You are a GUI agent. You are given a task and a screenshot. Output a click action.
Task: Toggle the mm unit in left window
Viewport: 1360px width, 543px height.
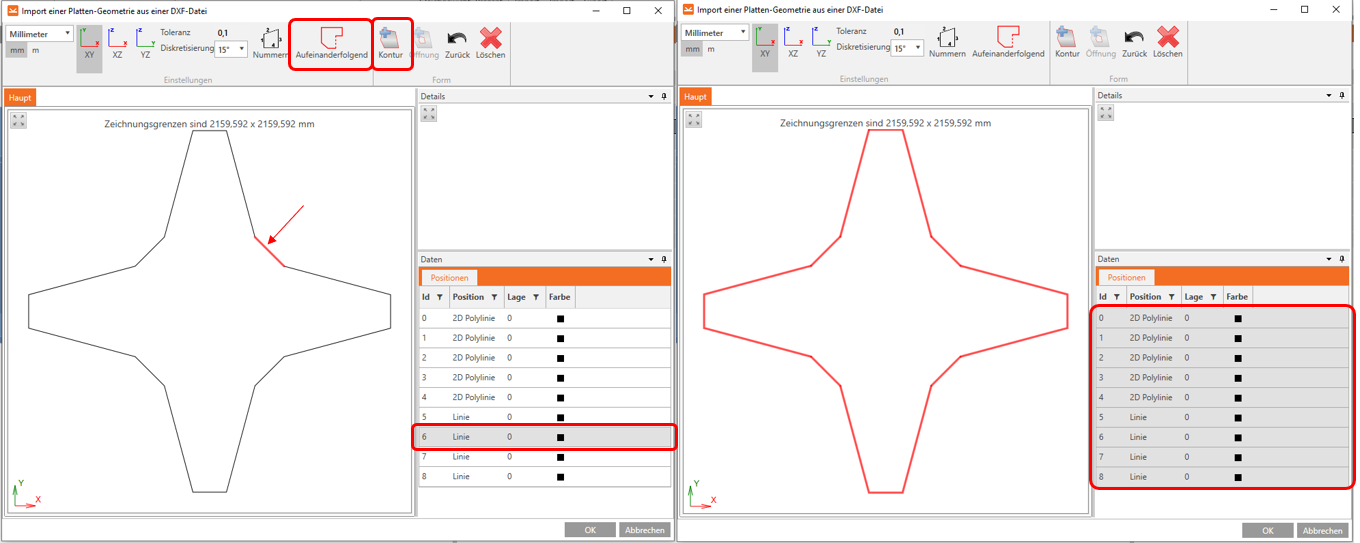coord(17,50)
